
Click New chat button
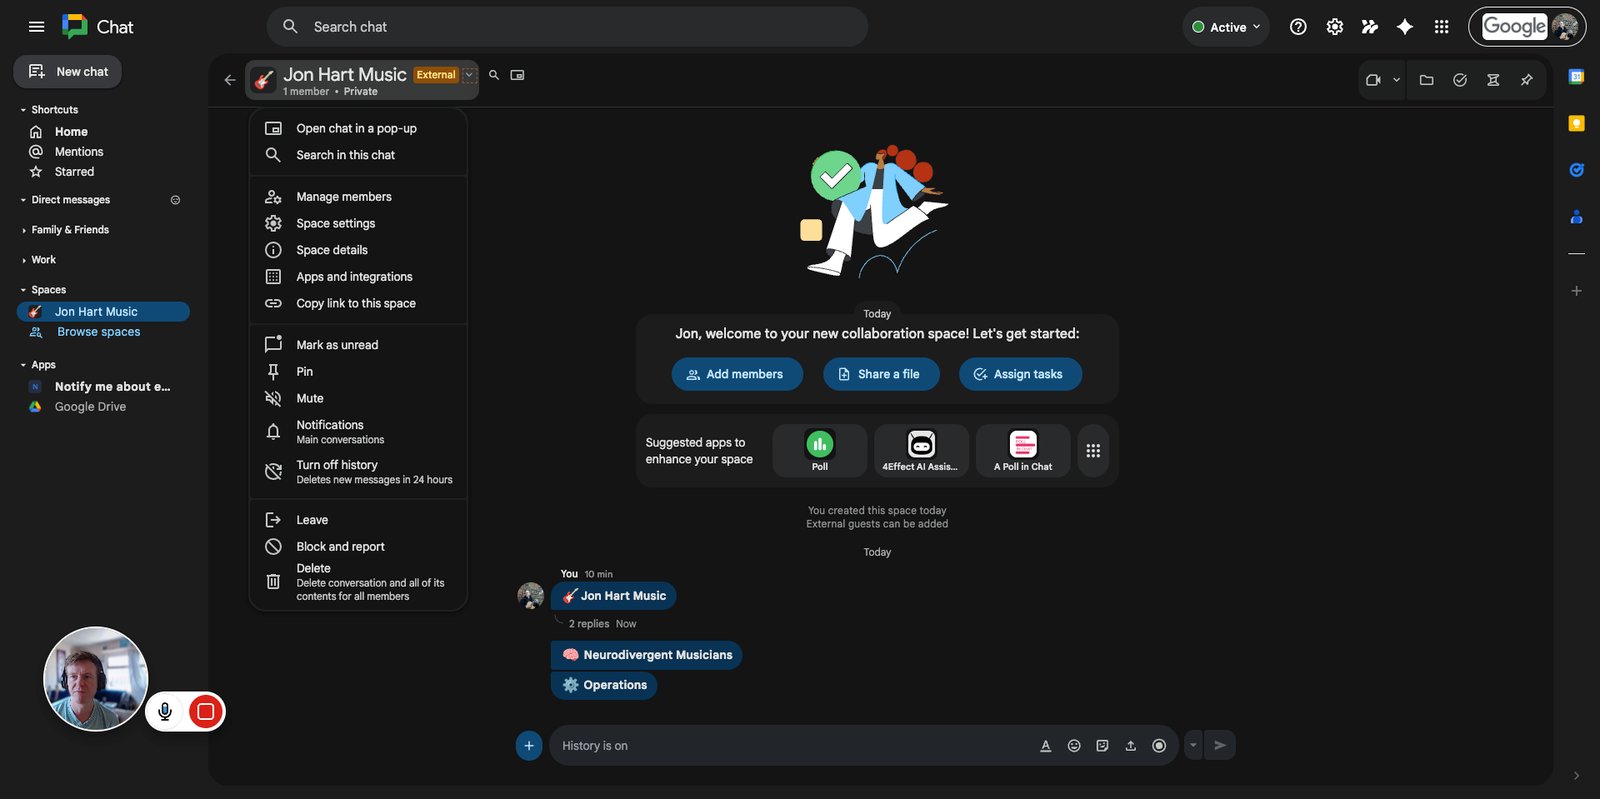[68, 72]
